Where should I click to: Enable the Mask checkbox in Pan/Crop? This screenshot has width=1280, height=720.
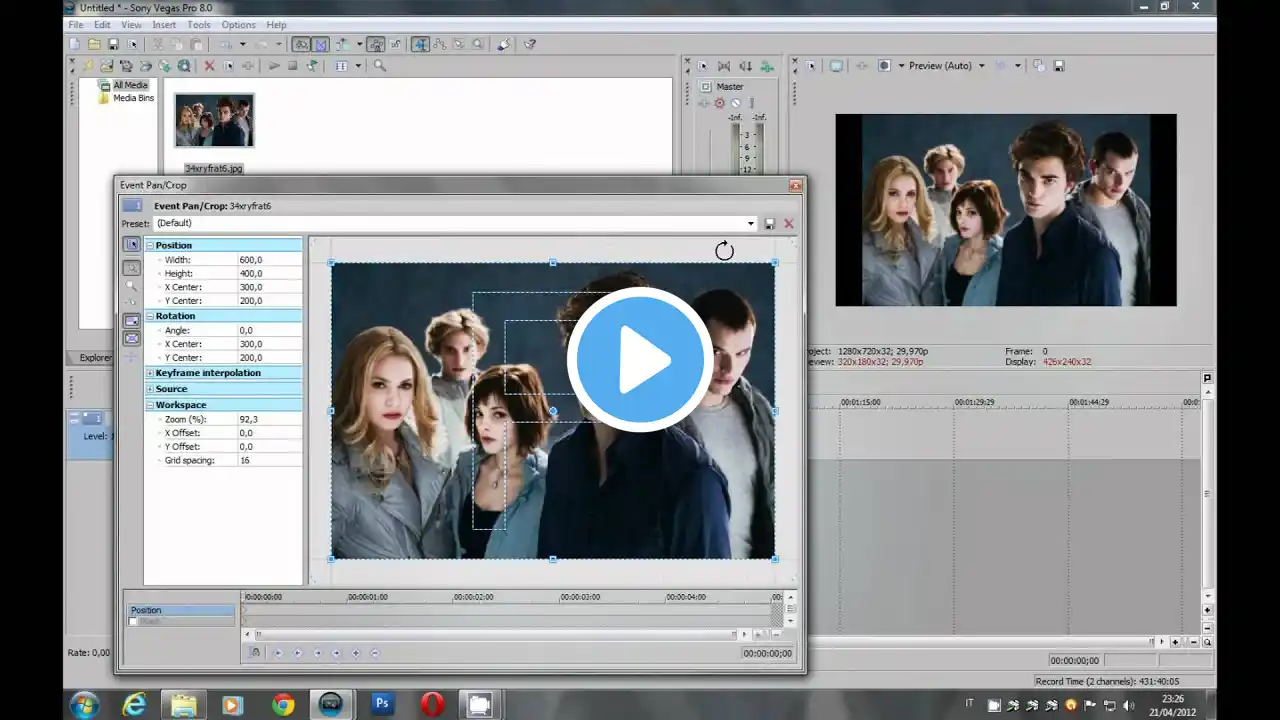click(133, 622)
